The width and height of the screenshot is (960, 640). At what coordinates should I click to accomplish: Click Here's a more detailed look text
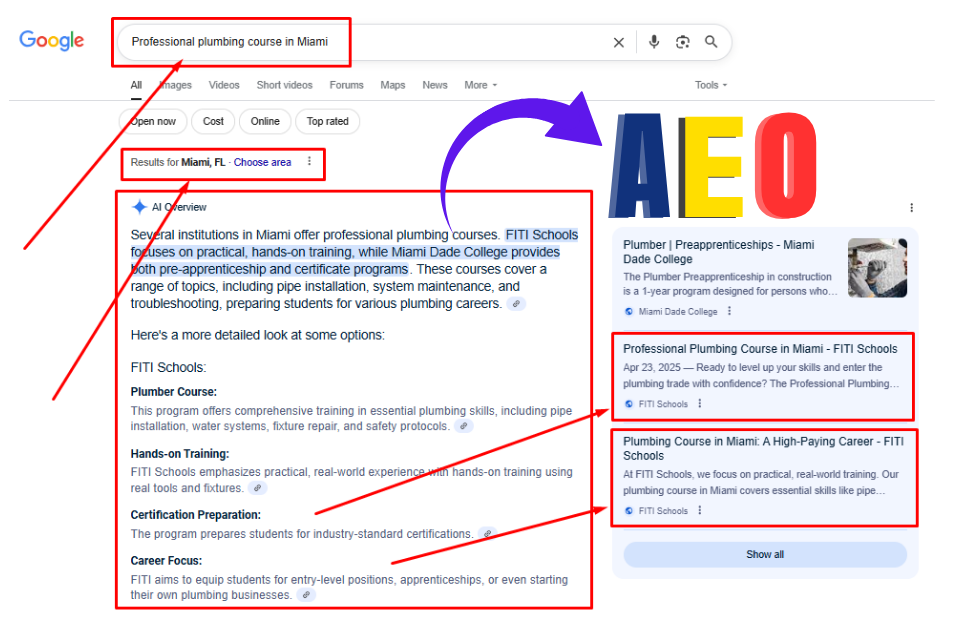tap(258, 335)
